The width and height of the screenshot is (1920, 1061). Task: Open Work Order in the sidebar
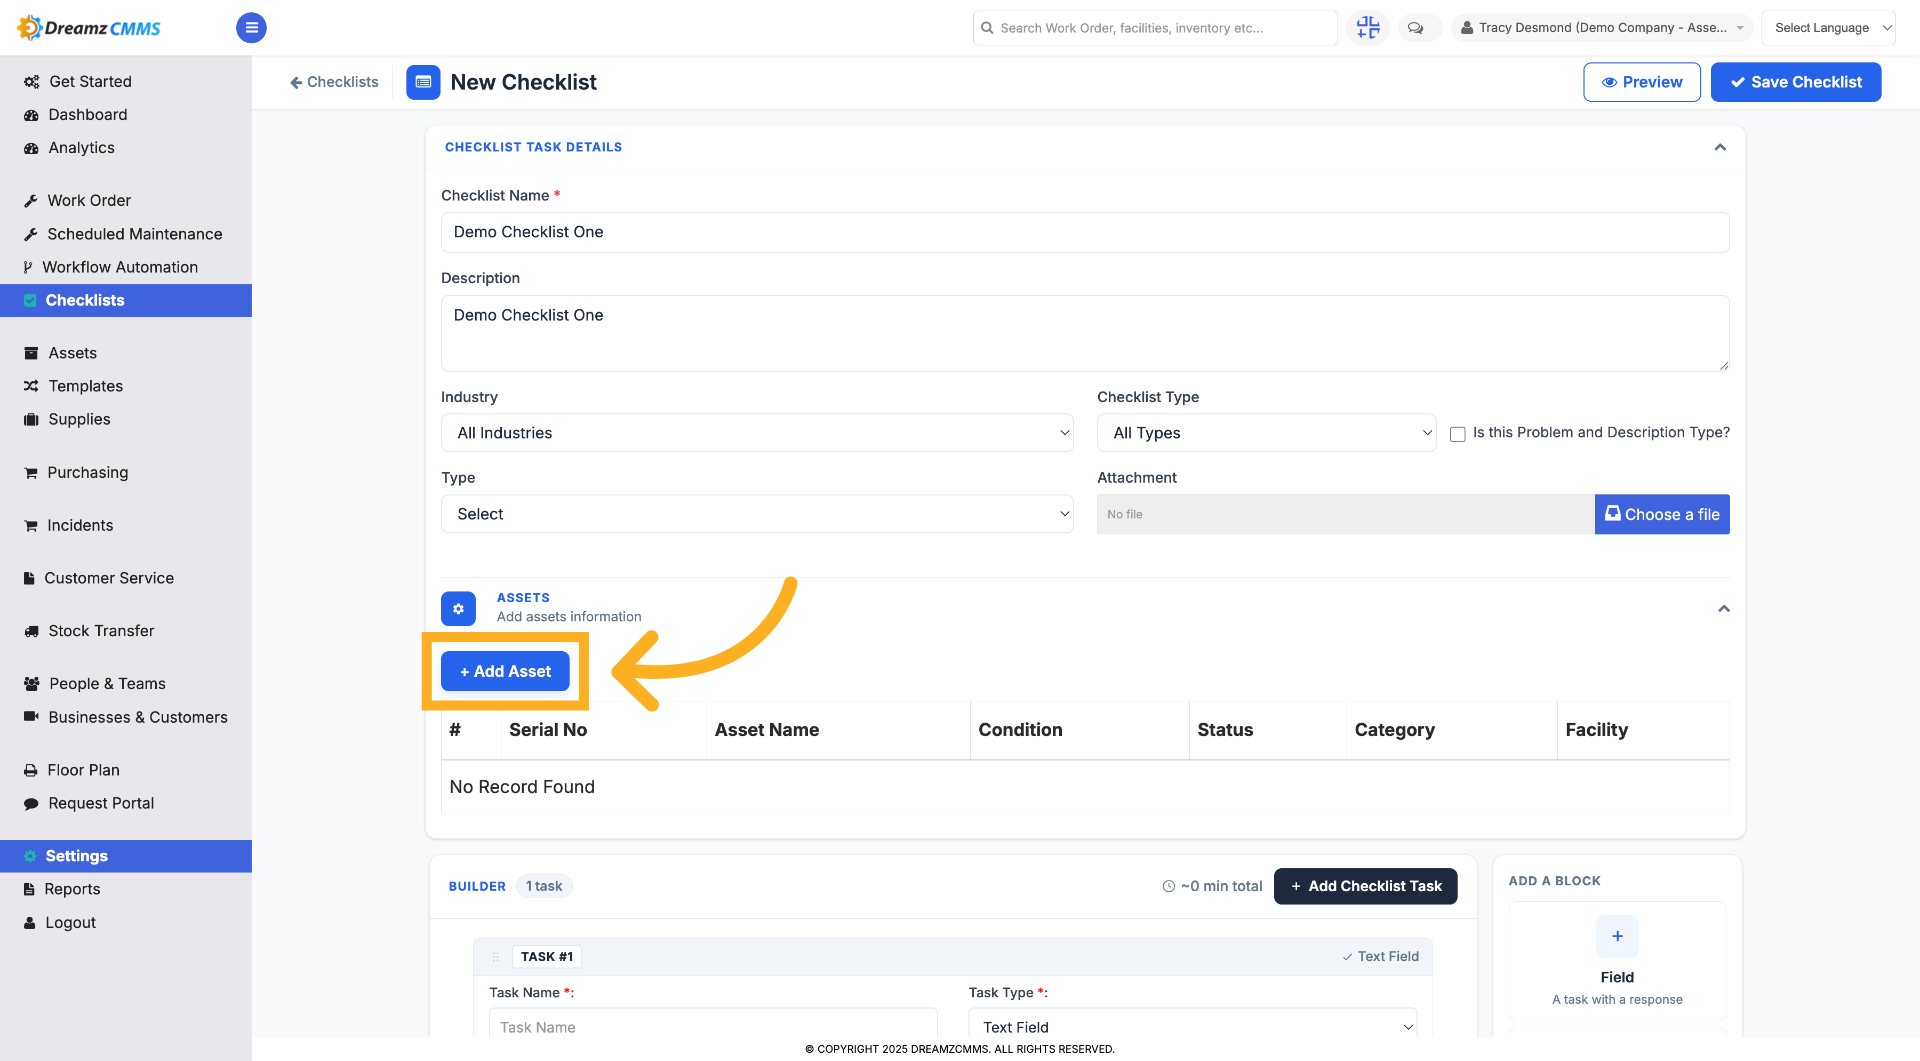89,200
